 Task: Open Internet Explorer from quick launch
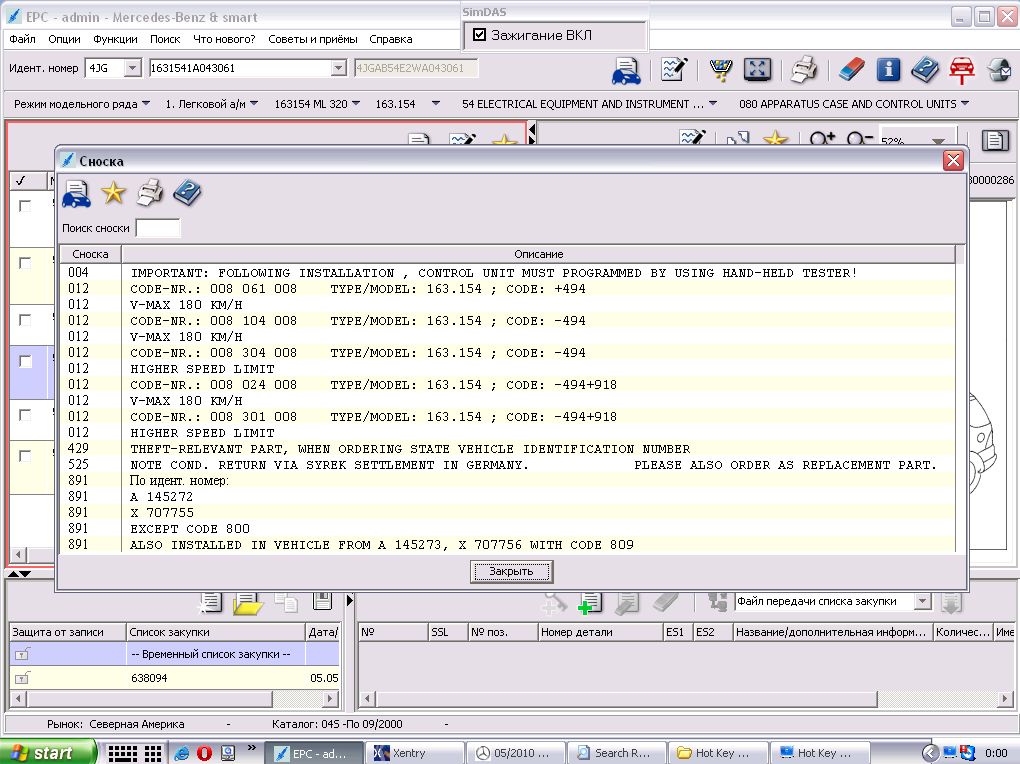coord(181,753)
